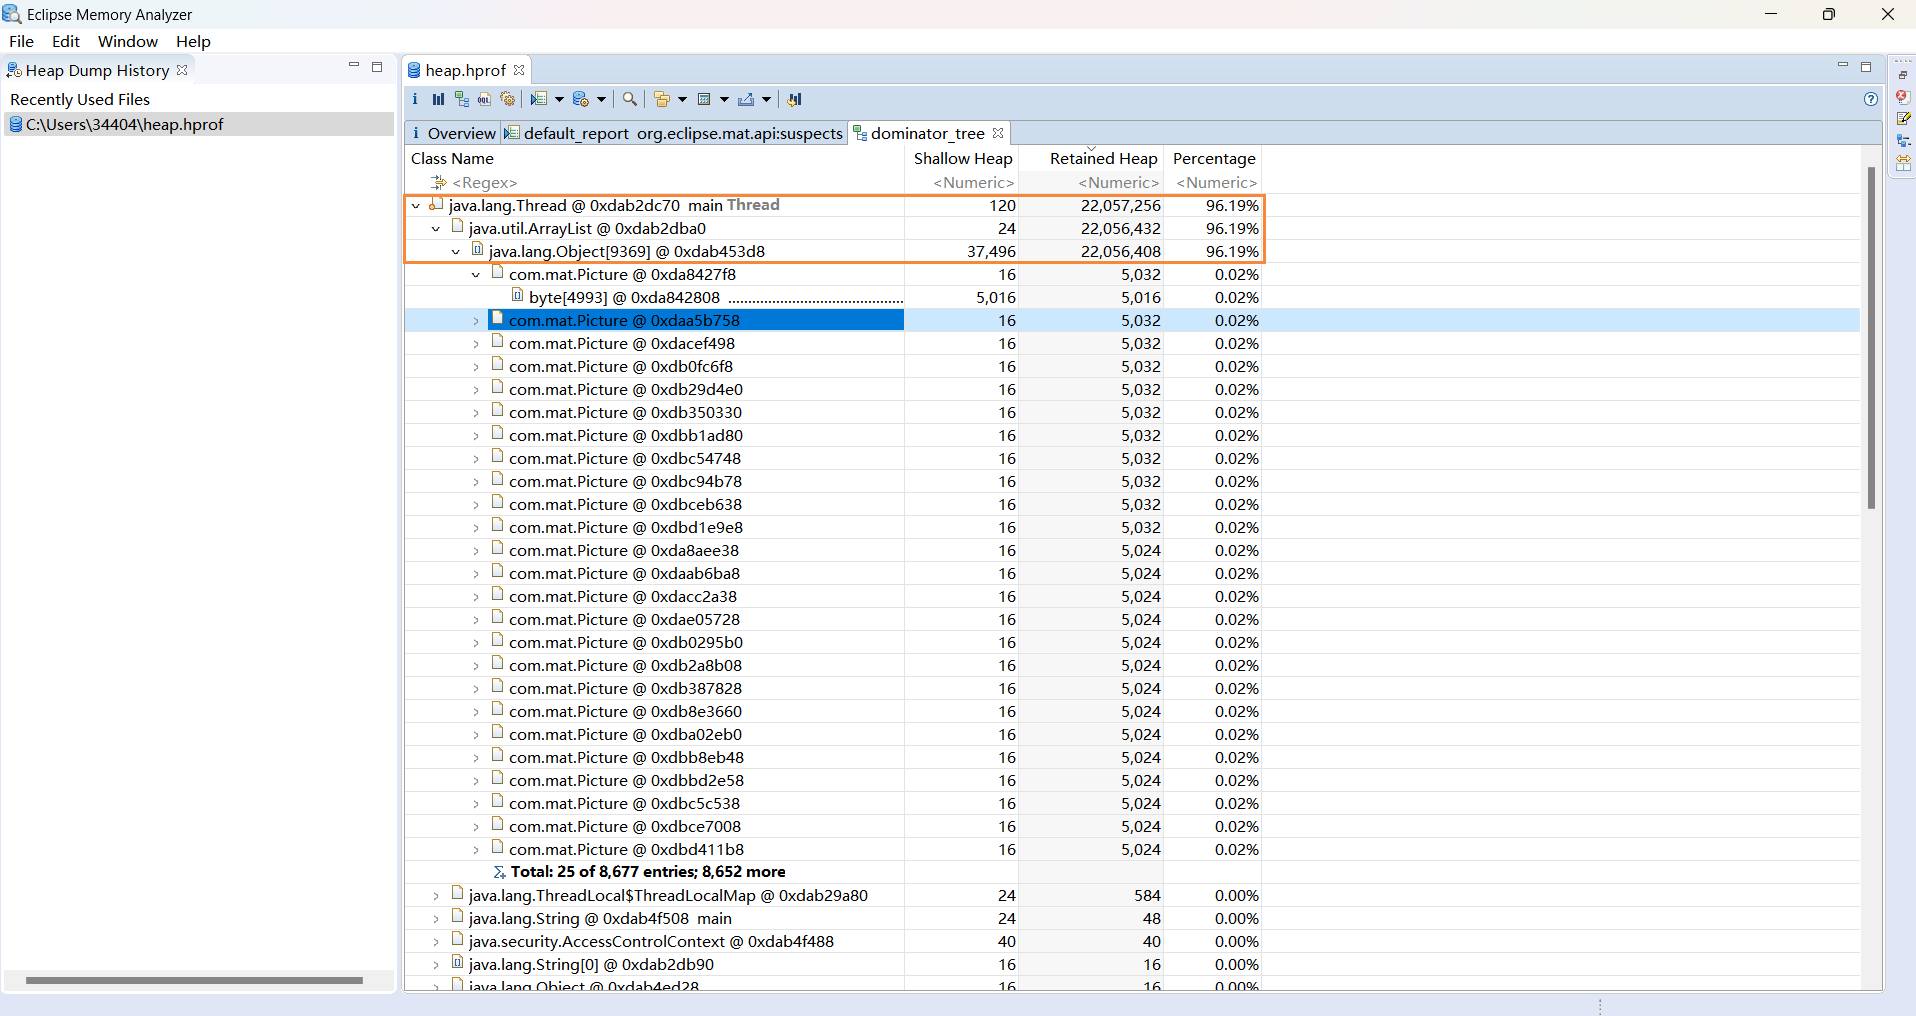Open the help question mark icon
This screenshot has height=1016, width=1916.
[x=1871, y=99]
